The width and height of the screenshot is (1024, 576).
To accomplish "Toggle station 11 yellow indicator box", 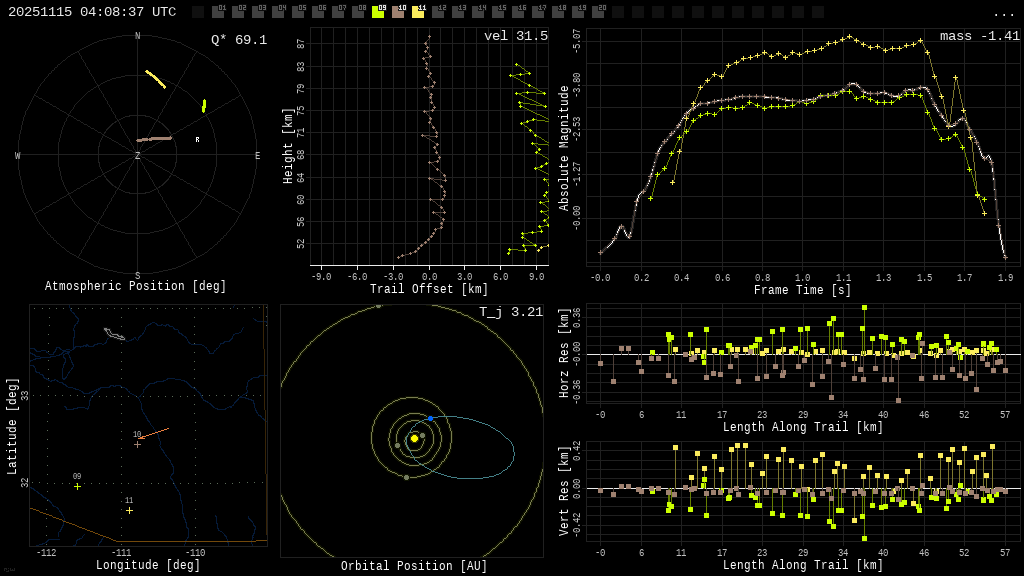I will (x=418, y=12).
